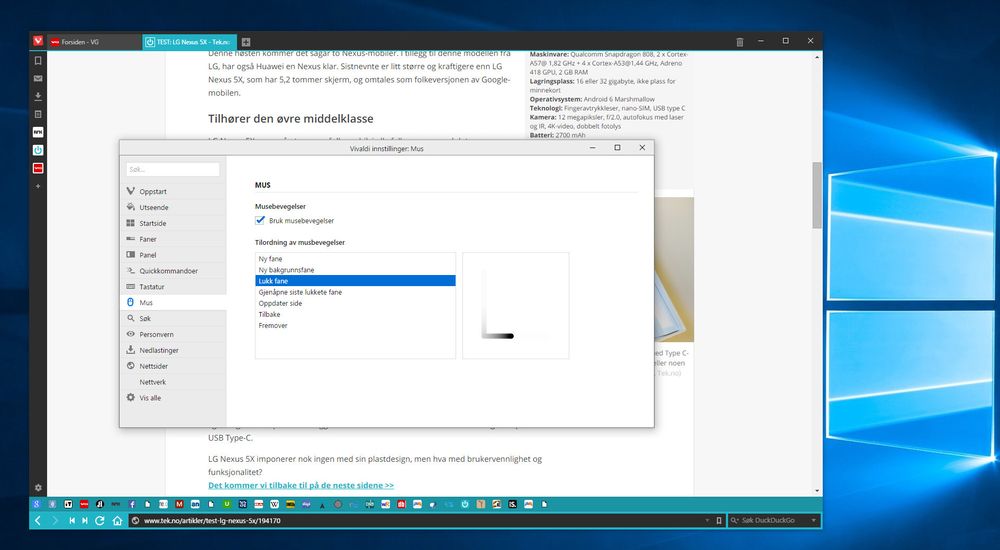Image resolution: width=1000 pixels, height=550 pixels.
Task: Open settings gear at sidebar bottom
Action: pyautogui.click(x=38, y=487)
